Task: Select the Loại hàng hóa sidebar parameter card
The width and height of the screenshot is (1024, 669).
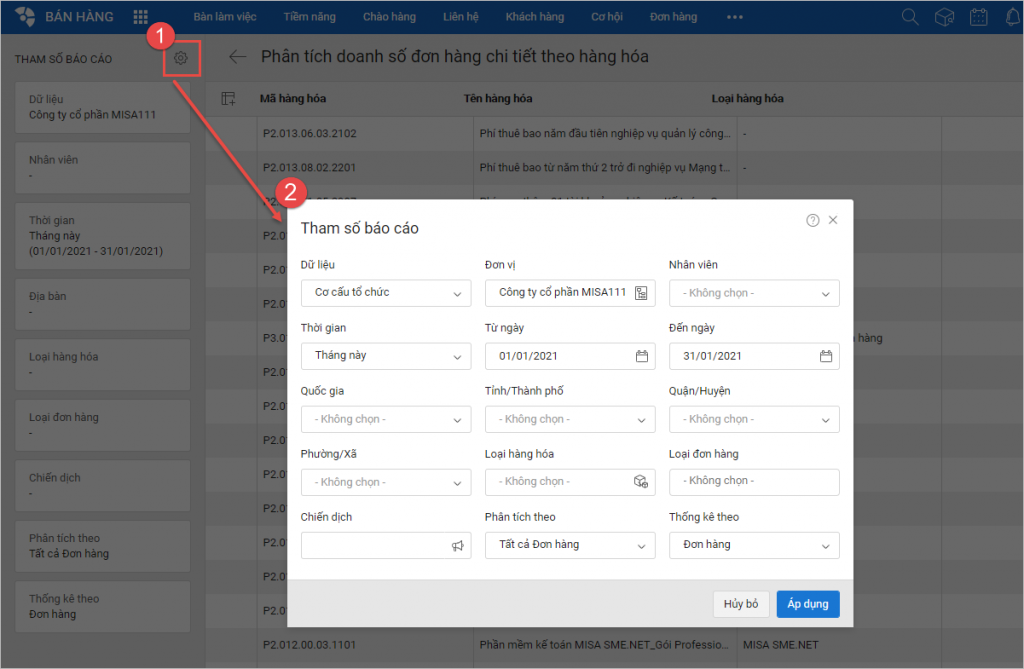Action: [103, 365]
